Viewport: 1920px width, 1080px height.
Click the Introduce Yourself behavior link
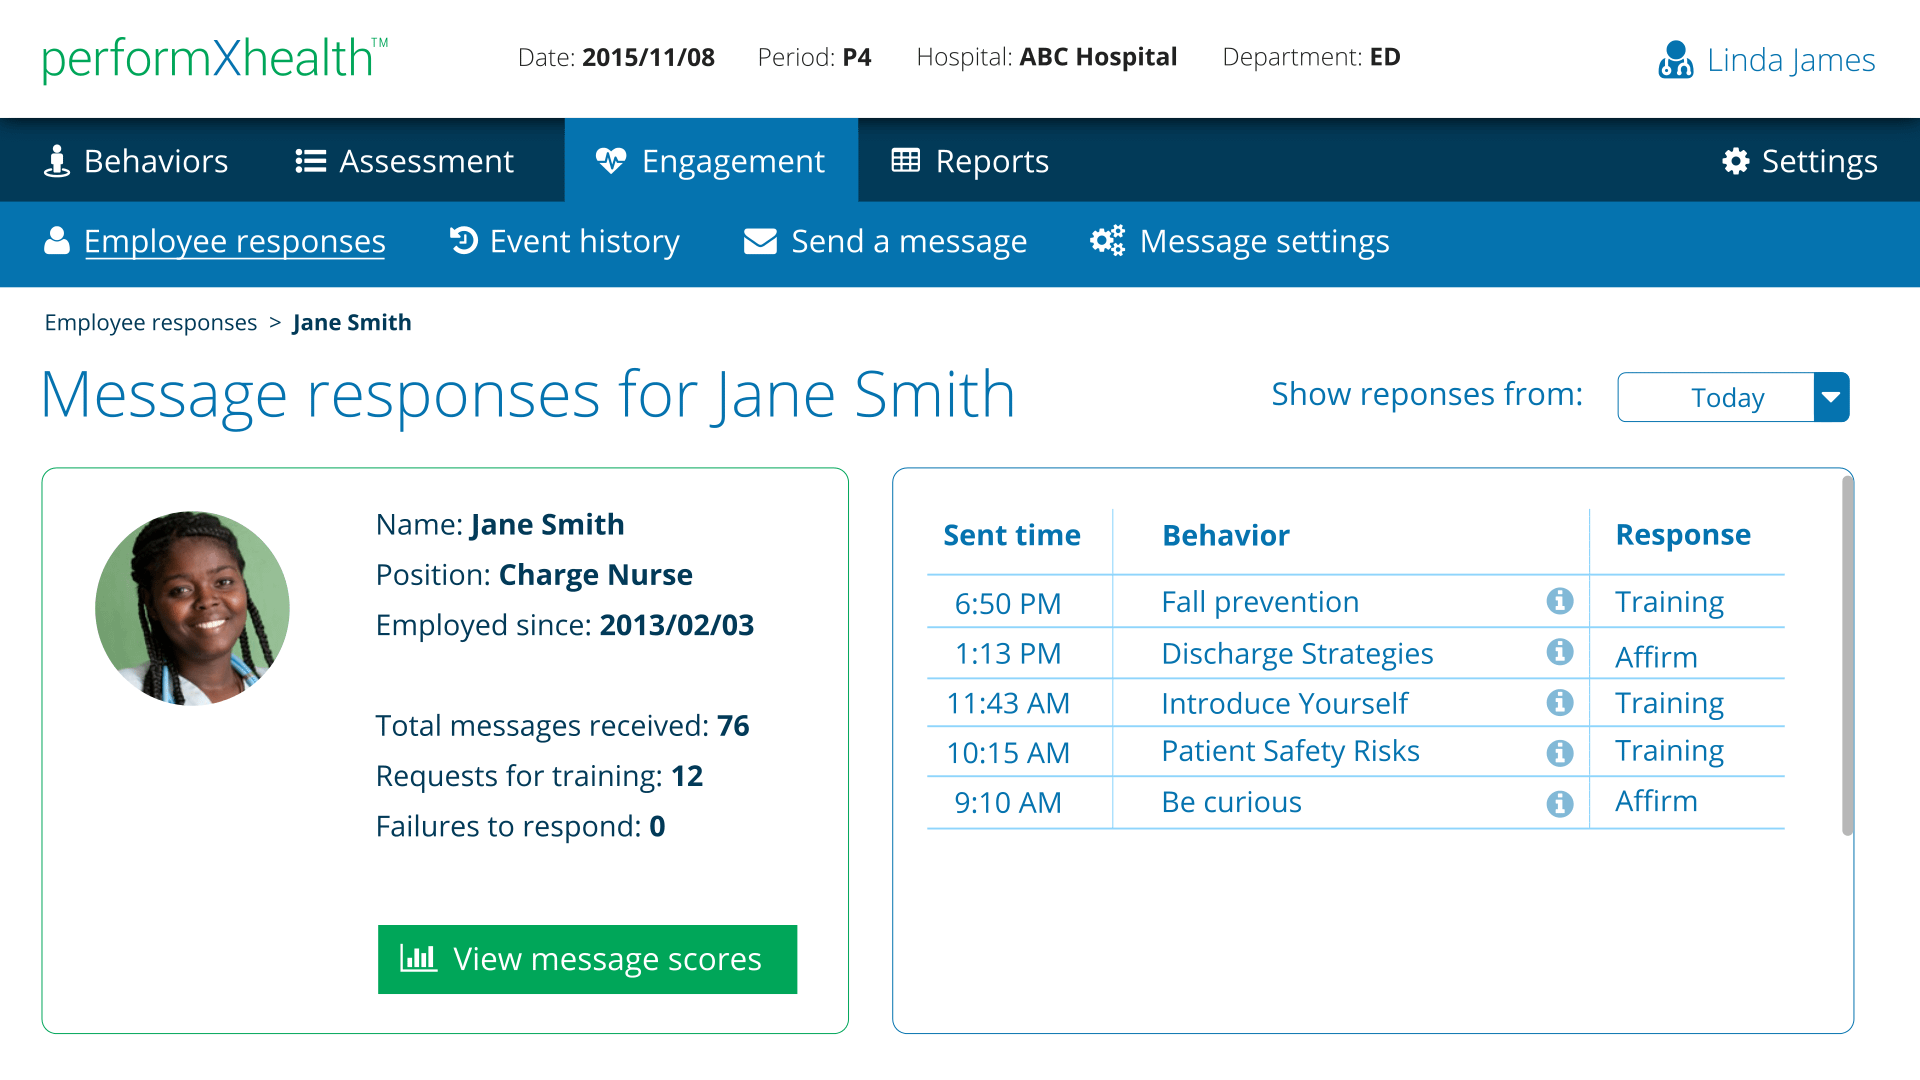point(1284,703)
